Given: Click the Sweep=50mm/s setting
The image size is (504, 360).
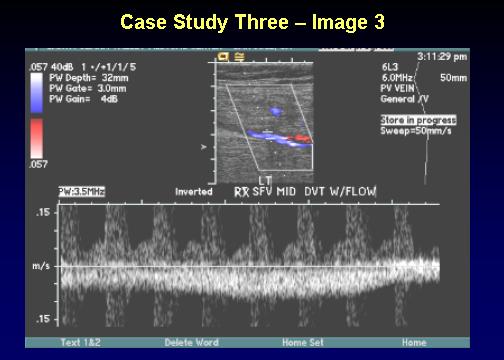Looking at the screenshot, I should (416, 131).
